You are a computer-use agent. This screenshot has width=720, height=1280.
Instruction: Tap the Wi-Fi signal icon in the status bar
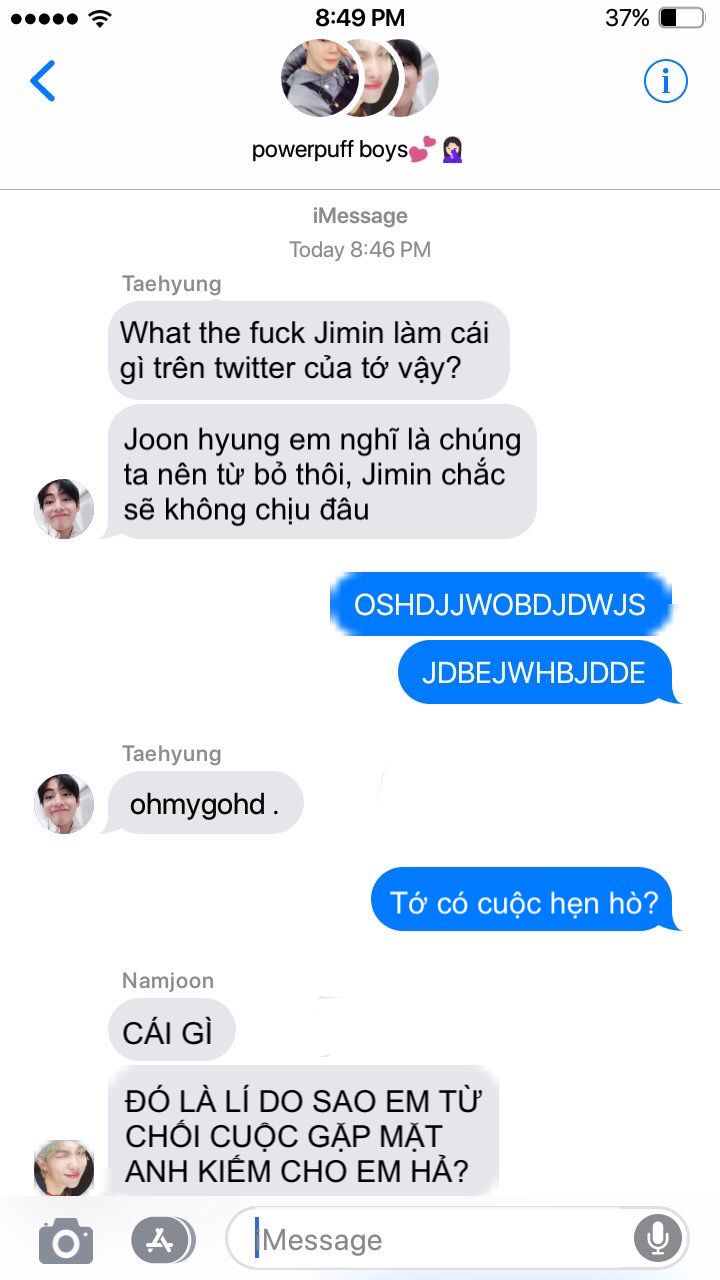point(100,17)
